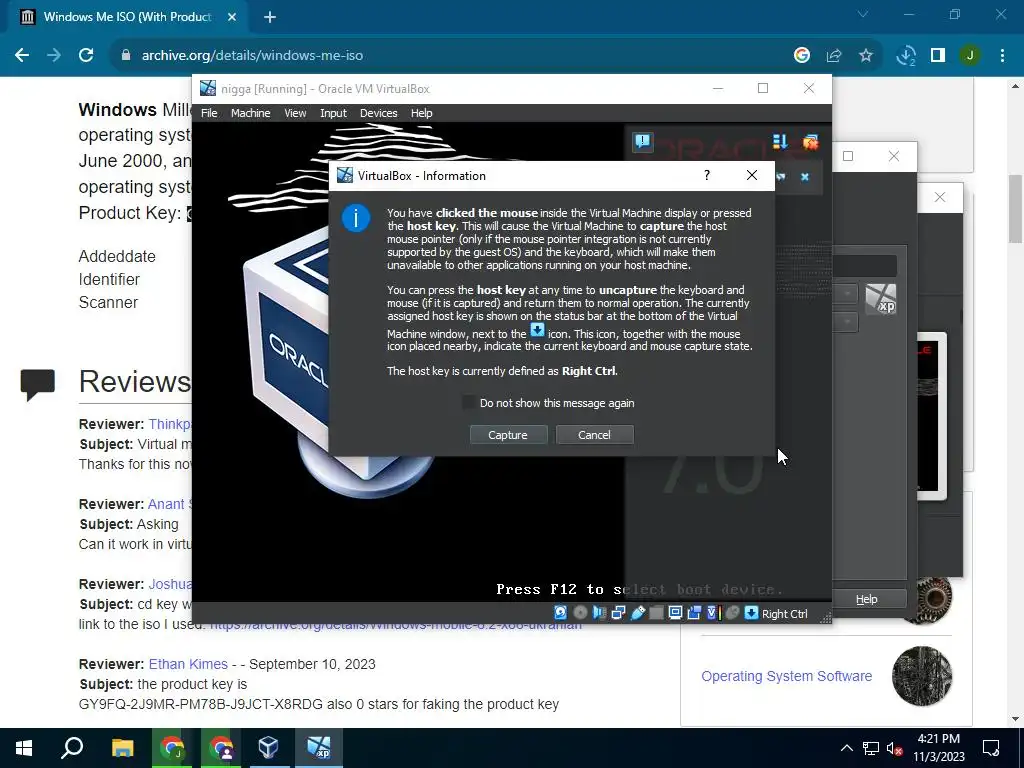Click the audio icon in VM status bar

(x=599, y=613)
